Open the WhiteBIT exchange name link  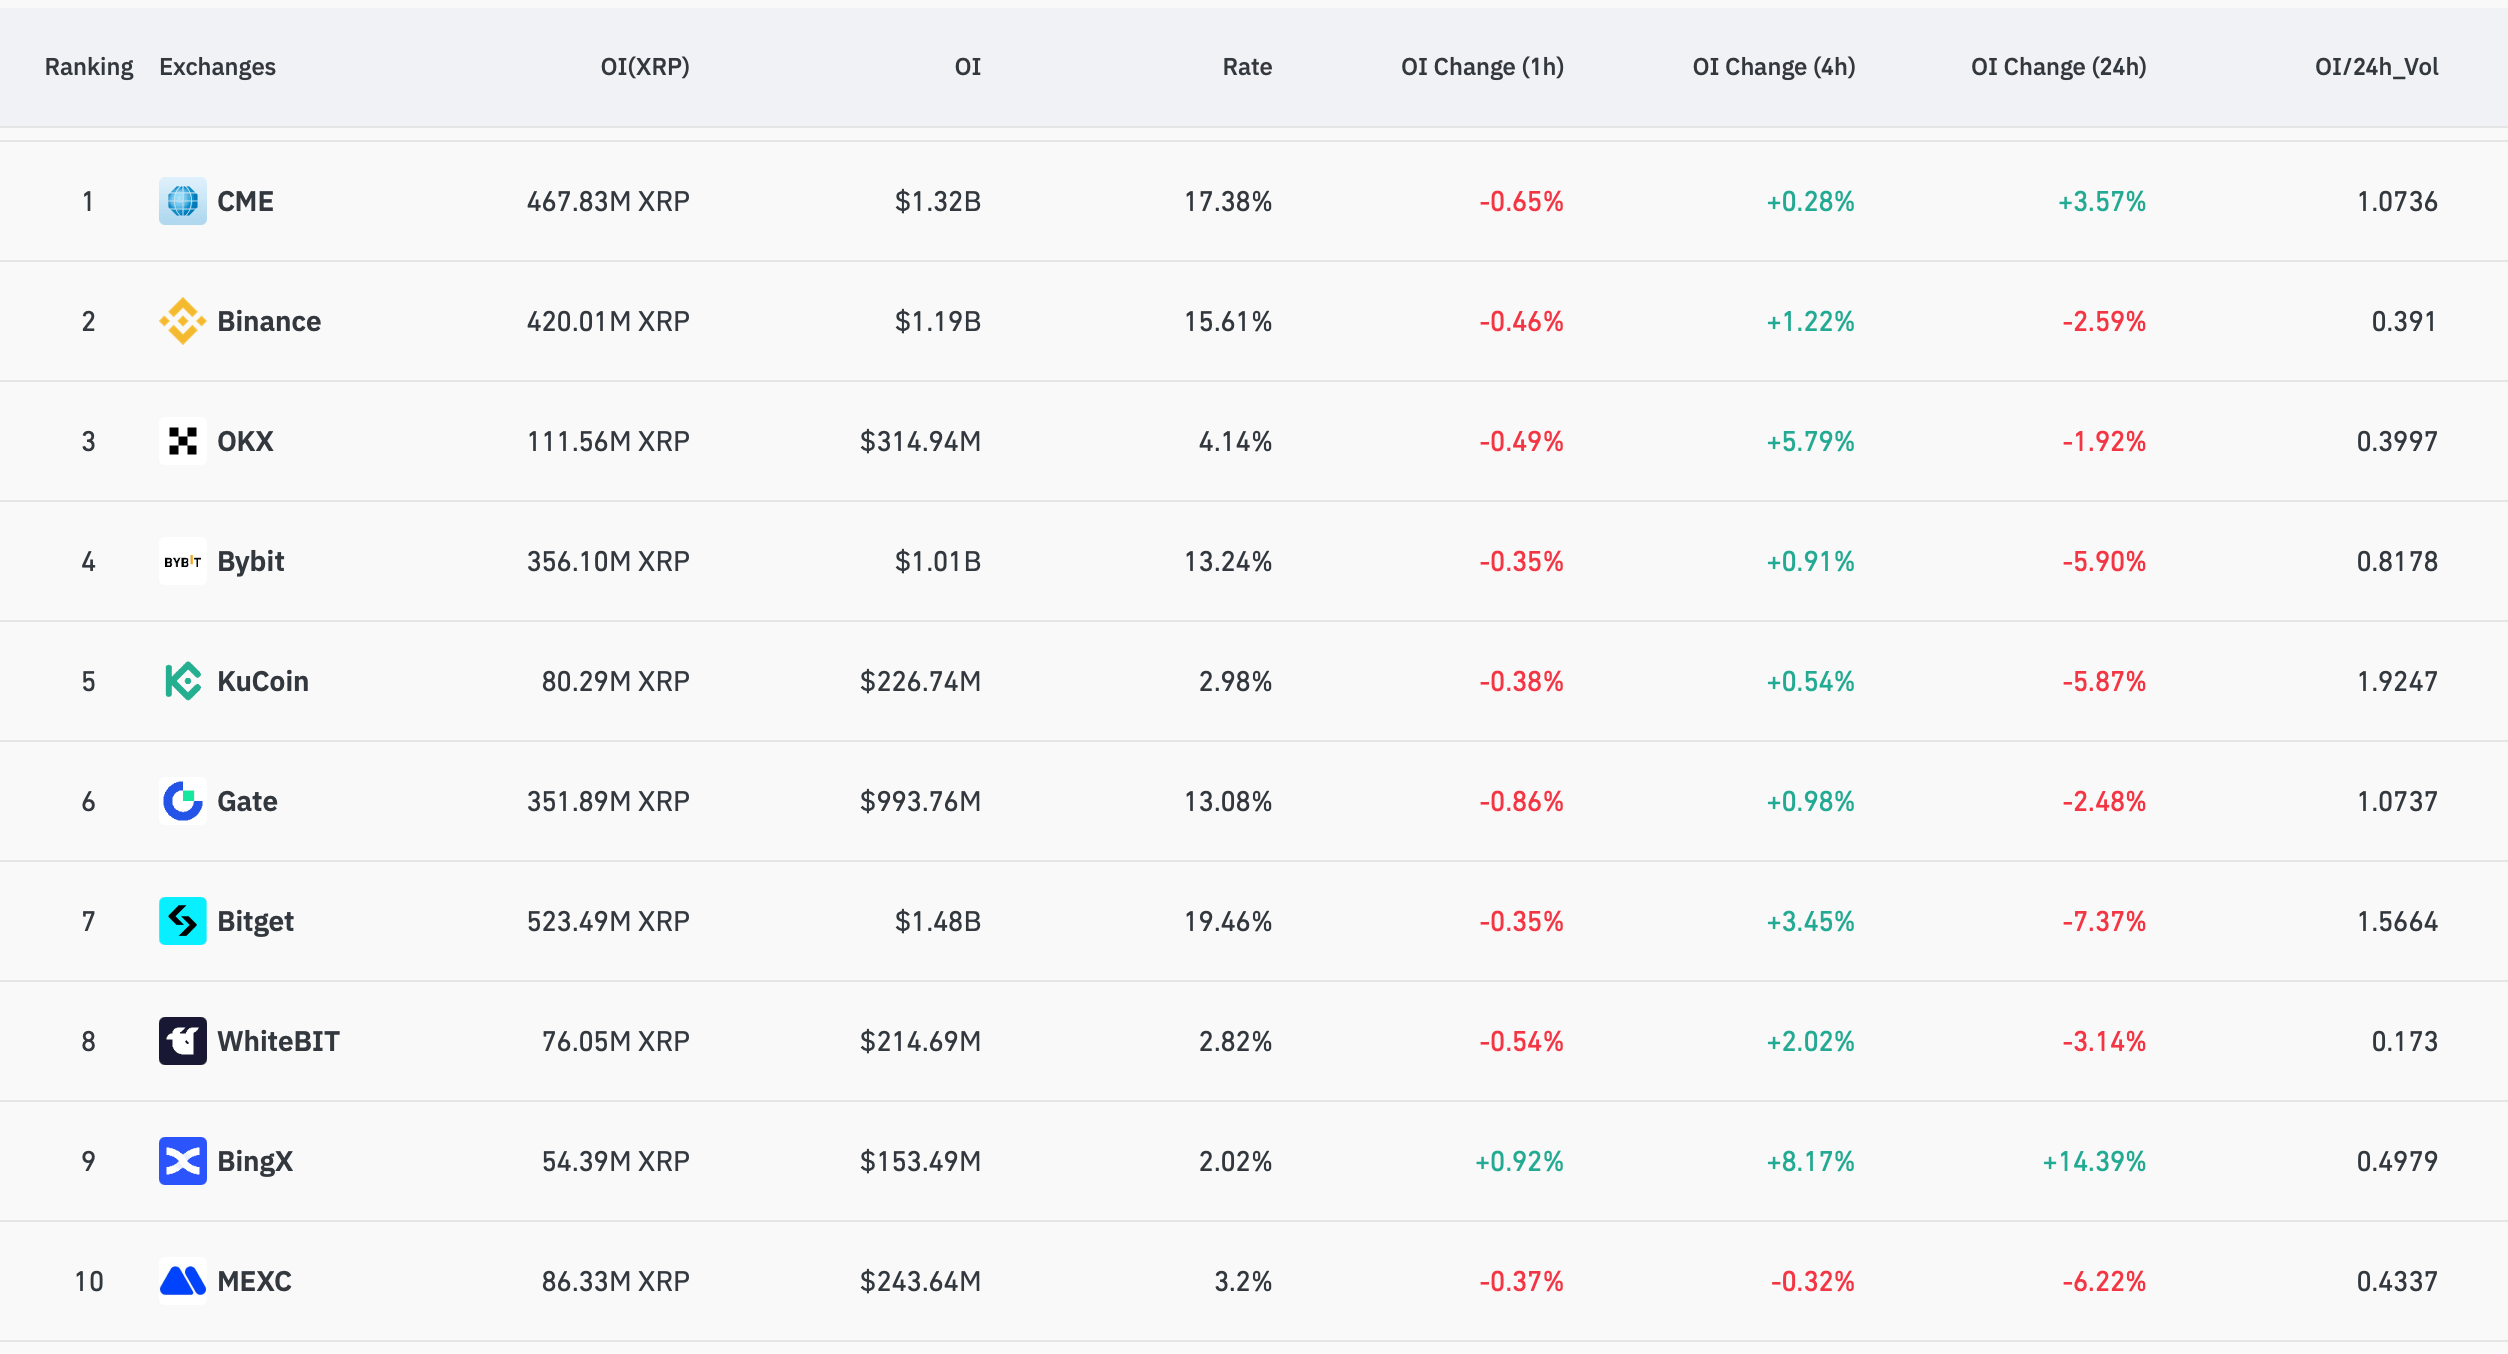click(x=278, y=1041)
